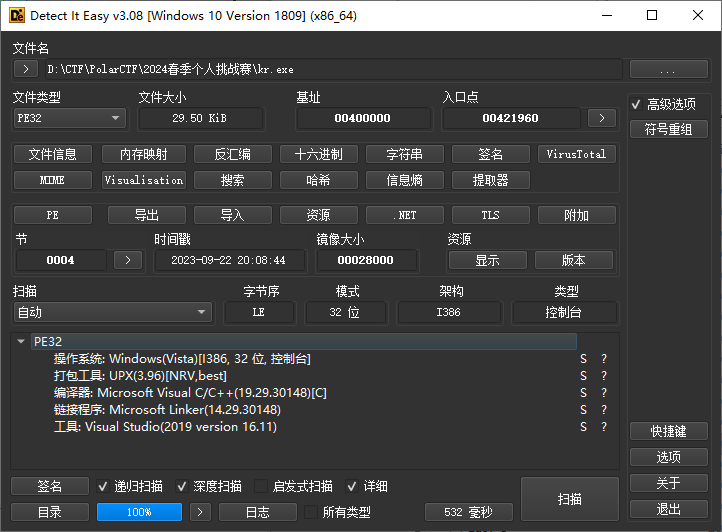The height and width of the screenshot is (532, 722).
Task: Open the 十六进制 hex viewer
Action: click(x=319, y=154)
